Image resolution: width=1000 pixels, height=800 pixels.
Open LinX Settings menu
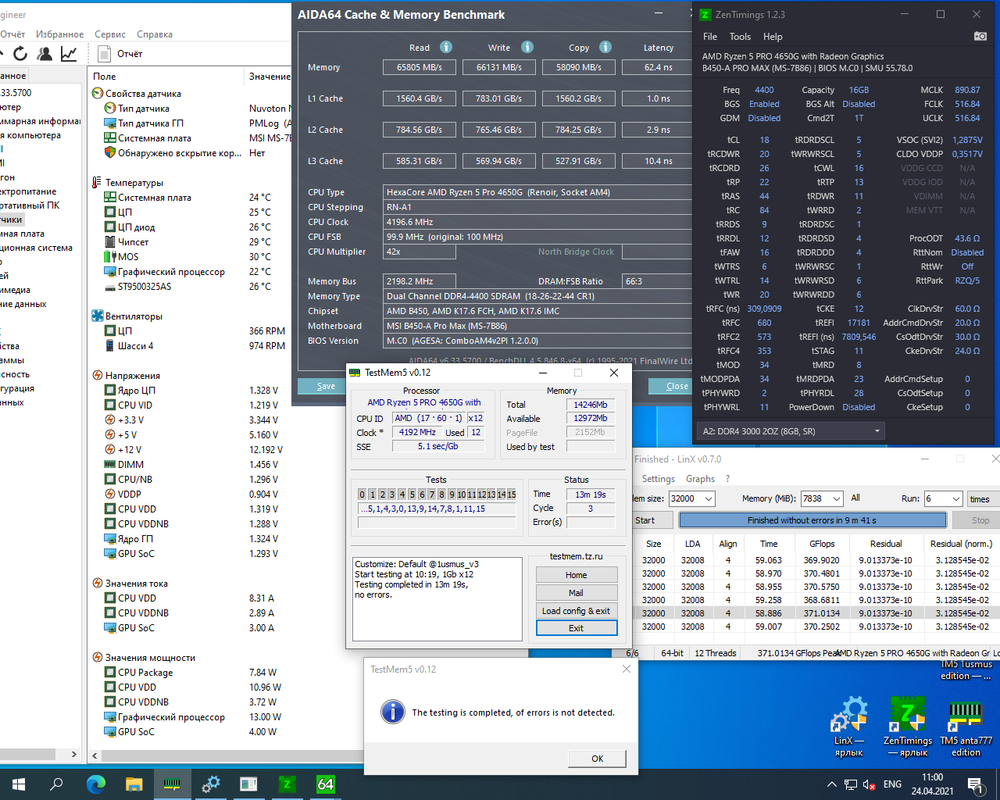click(x=658, y=478)
